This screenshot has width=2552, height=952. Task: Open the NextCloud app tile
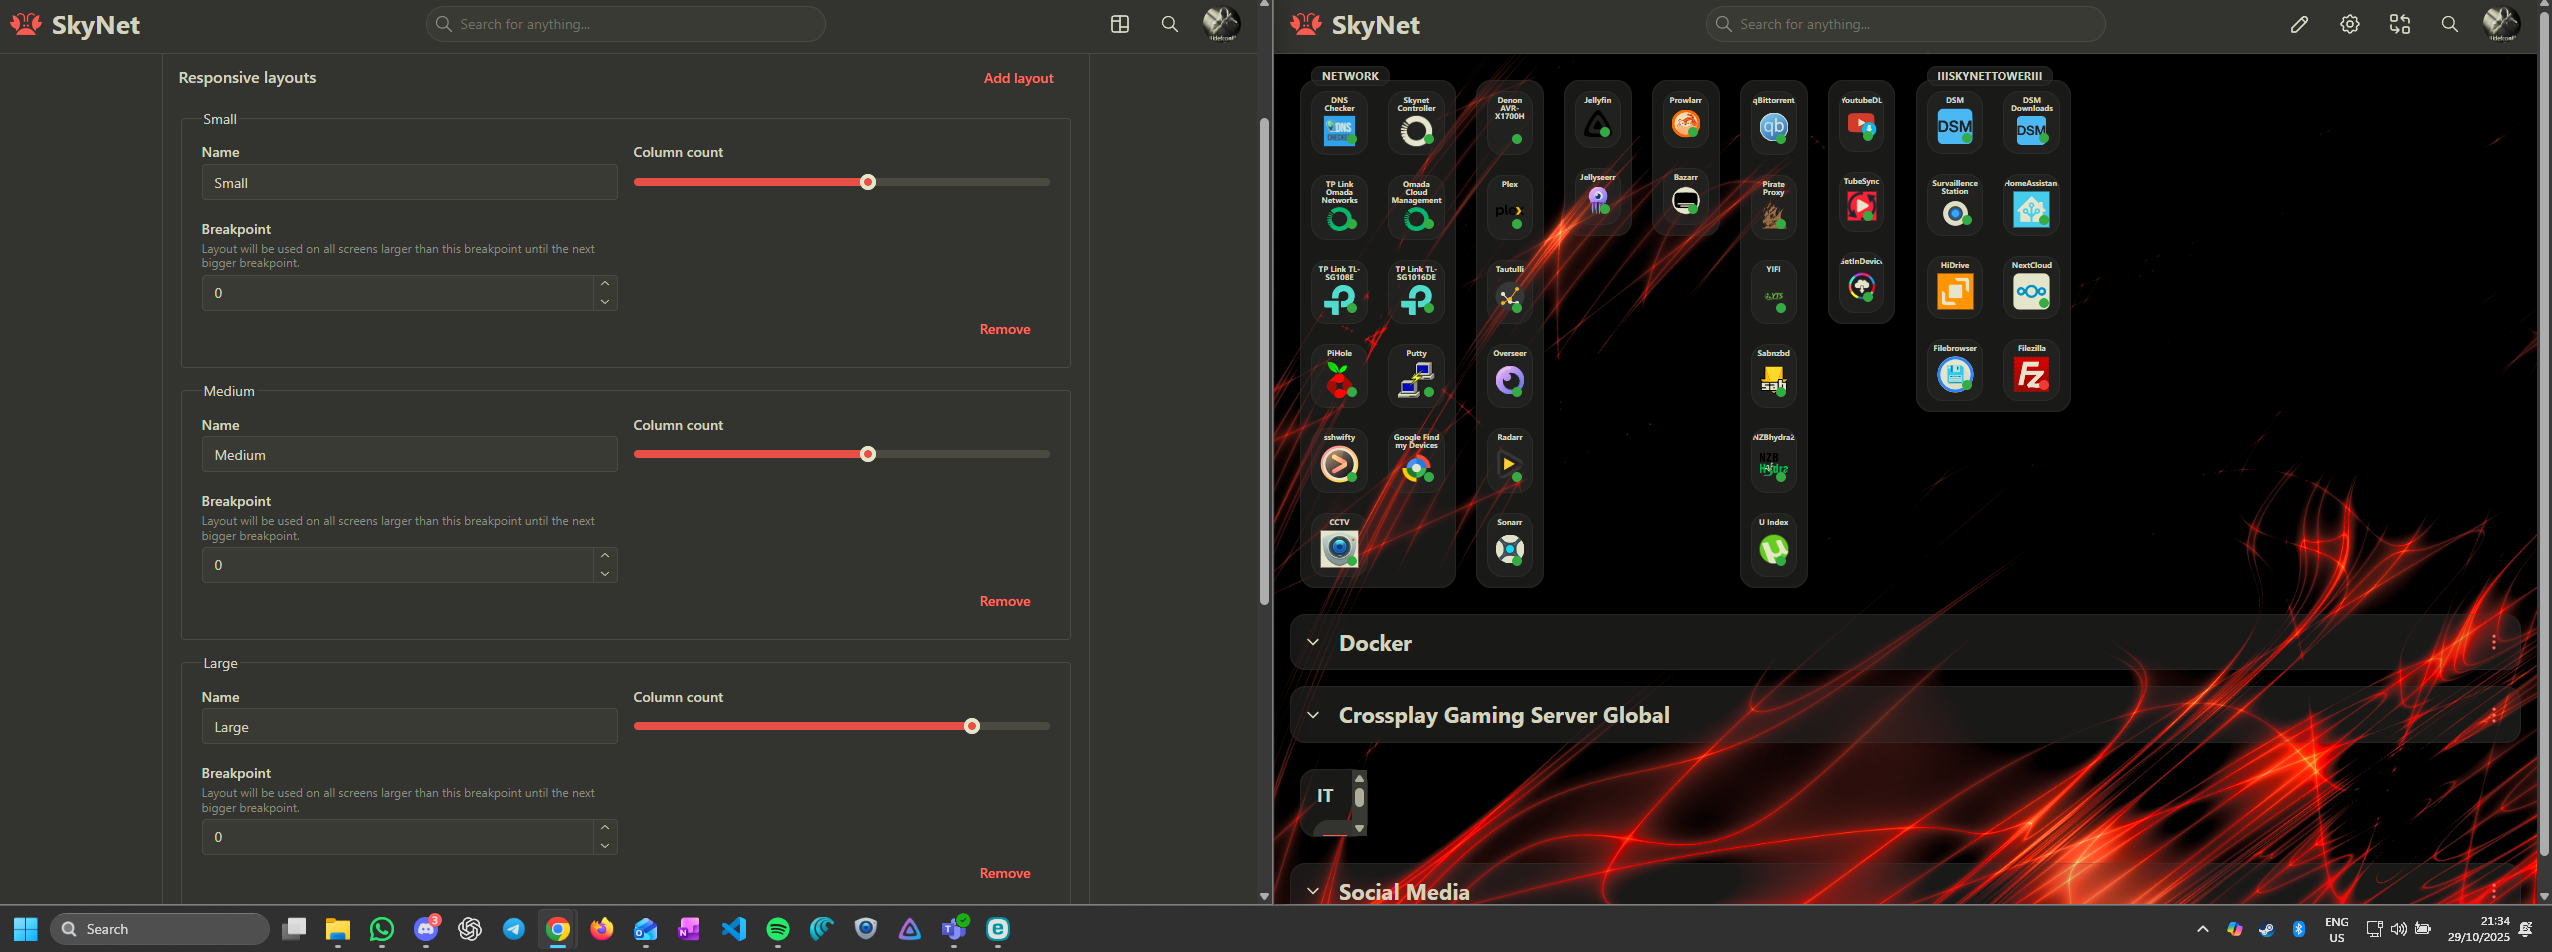tap(2031, 288)
